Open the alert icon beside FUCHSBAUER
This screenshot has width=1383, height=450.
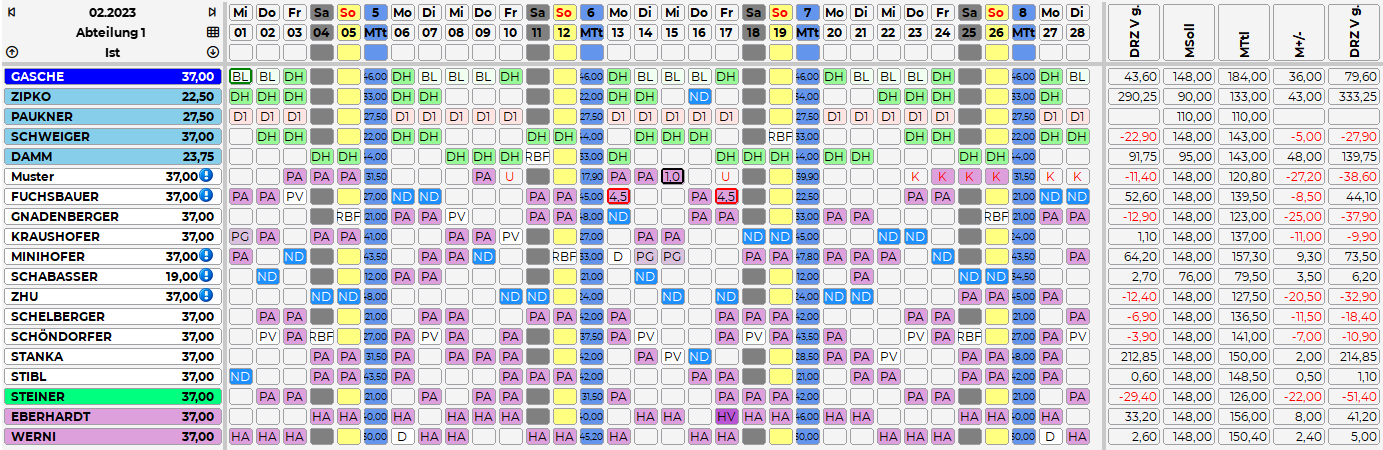click(206, 196)
